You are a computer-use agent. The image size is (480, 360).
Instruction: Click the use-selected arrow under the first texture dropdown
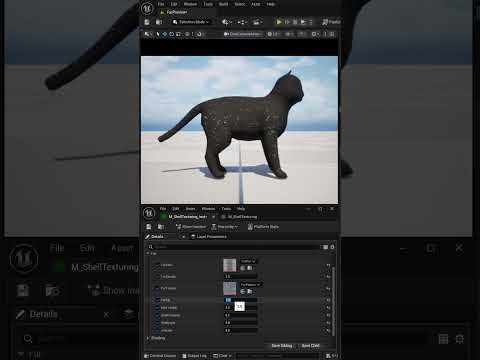coord(243,268)
